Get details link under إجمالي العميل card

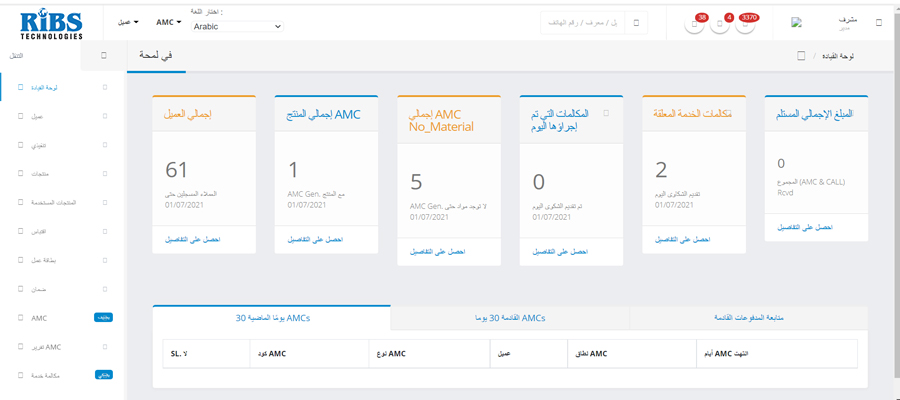[189, 240]
